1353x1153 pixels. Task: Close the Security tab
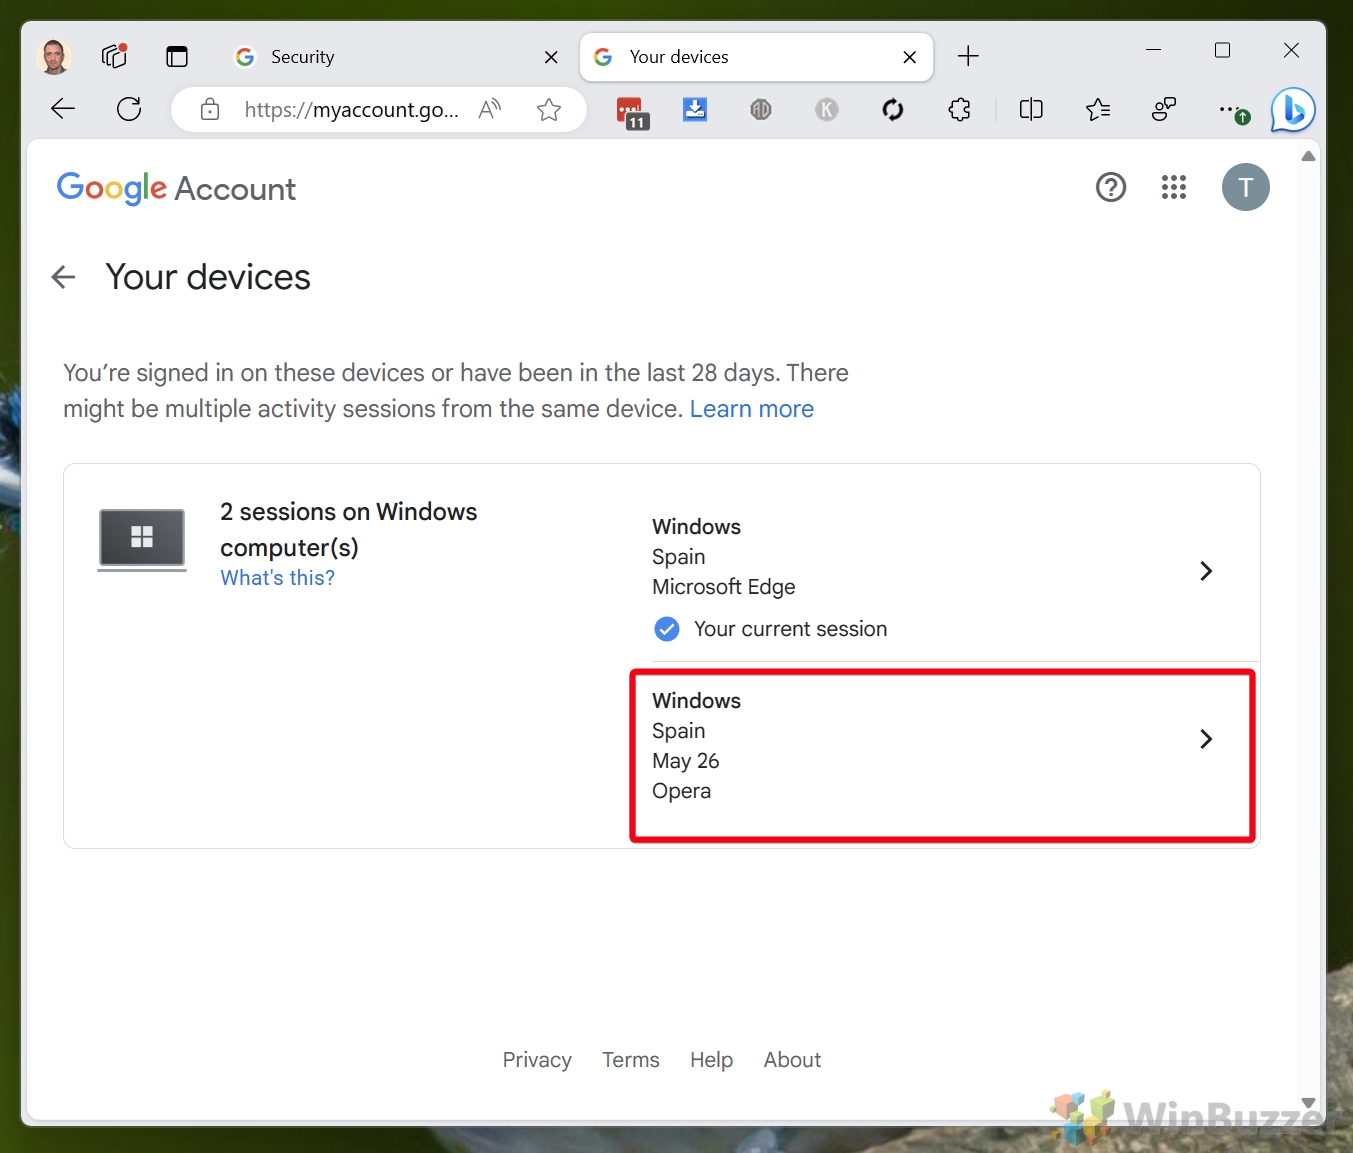(551, 57)
